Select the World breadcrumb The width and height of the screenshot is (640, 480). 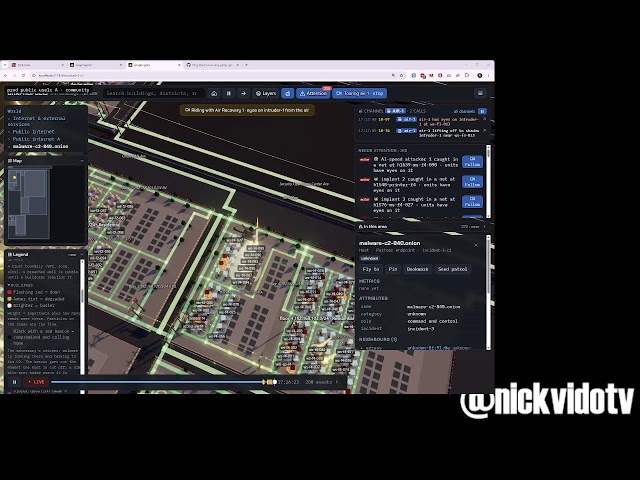[14, 111]
